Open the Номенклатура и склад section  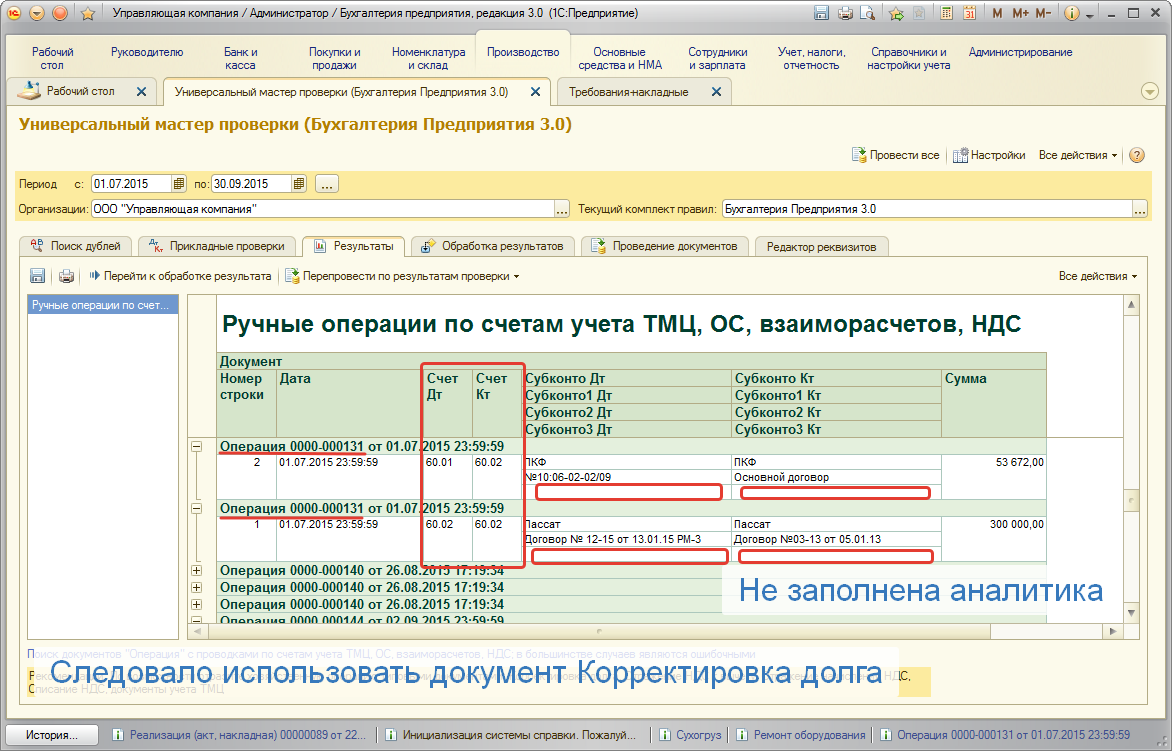(x=428, y=58)
